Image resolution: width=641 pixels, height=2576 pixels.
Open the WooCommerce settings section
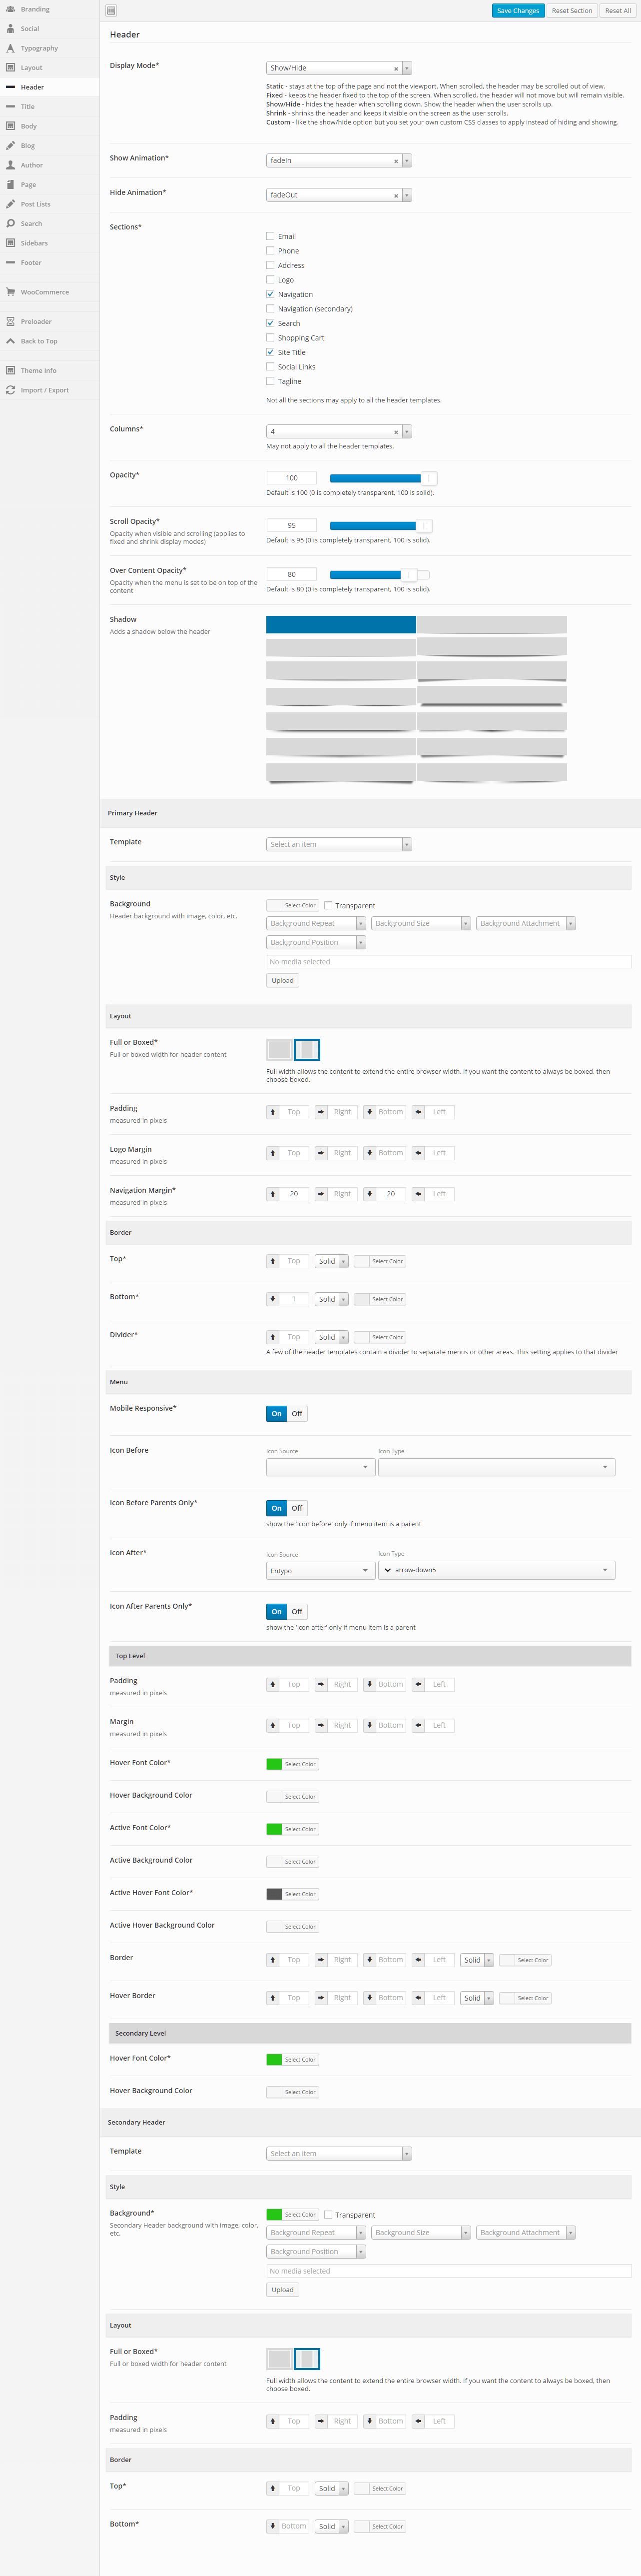pos(49,292)
